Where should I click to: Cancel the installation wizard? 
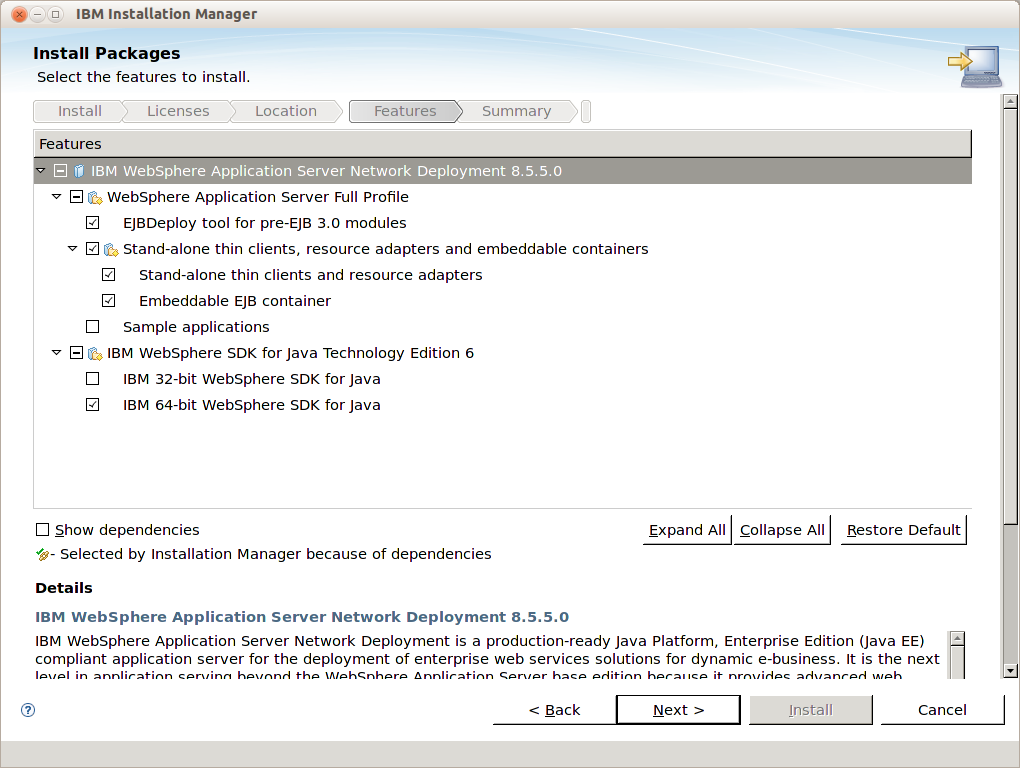pyautogui.click(x=942, y=710)
